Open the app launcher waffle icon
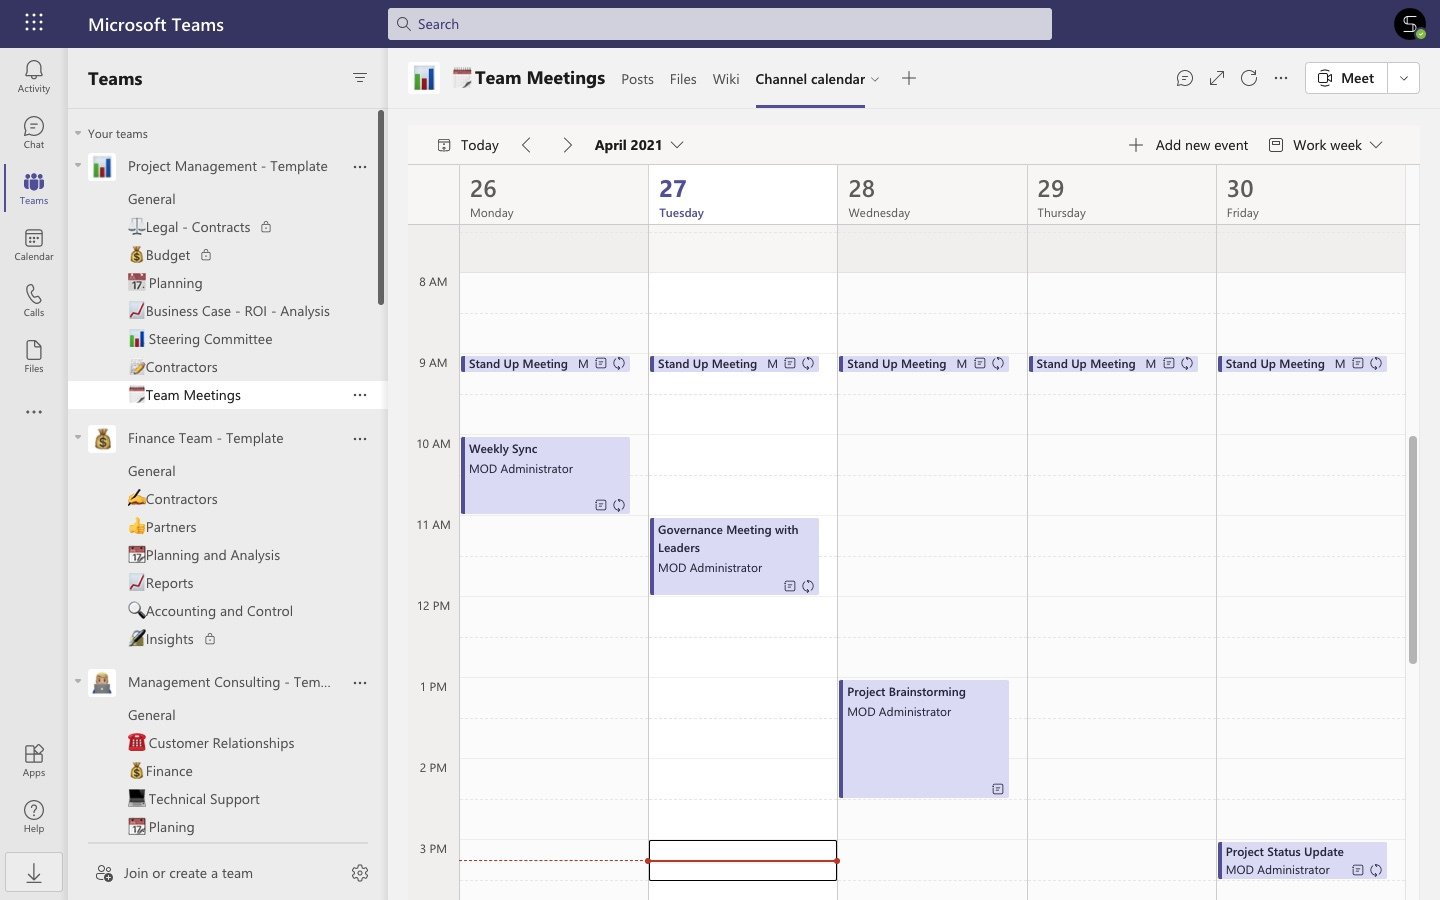The height and width of the screenshot is (900, 1440). pos(34,23)
